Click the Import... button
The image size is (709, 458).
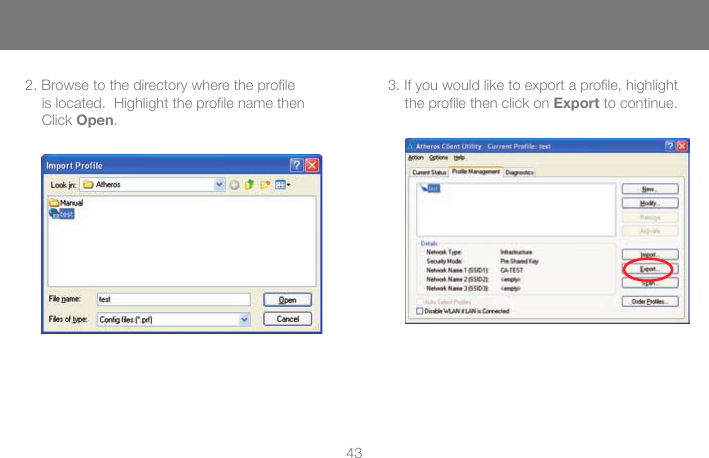[x=650, y=254]
